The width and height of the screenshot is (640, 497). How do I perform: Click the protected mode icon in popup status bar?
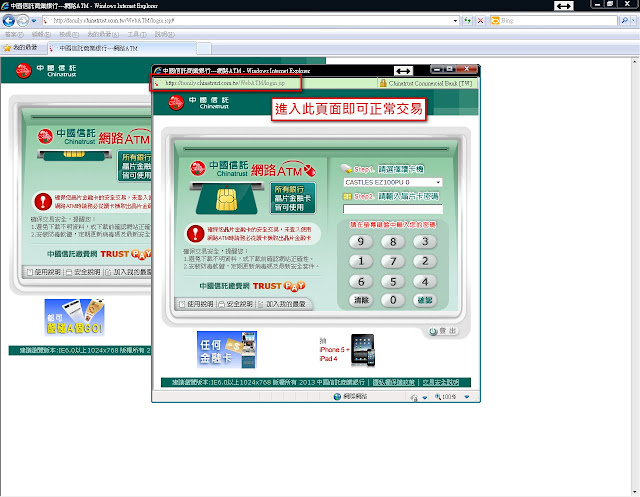click(x=414, y=397)
